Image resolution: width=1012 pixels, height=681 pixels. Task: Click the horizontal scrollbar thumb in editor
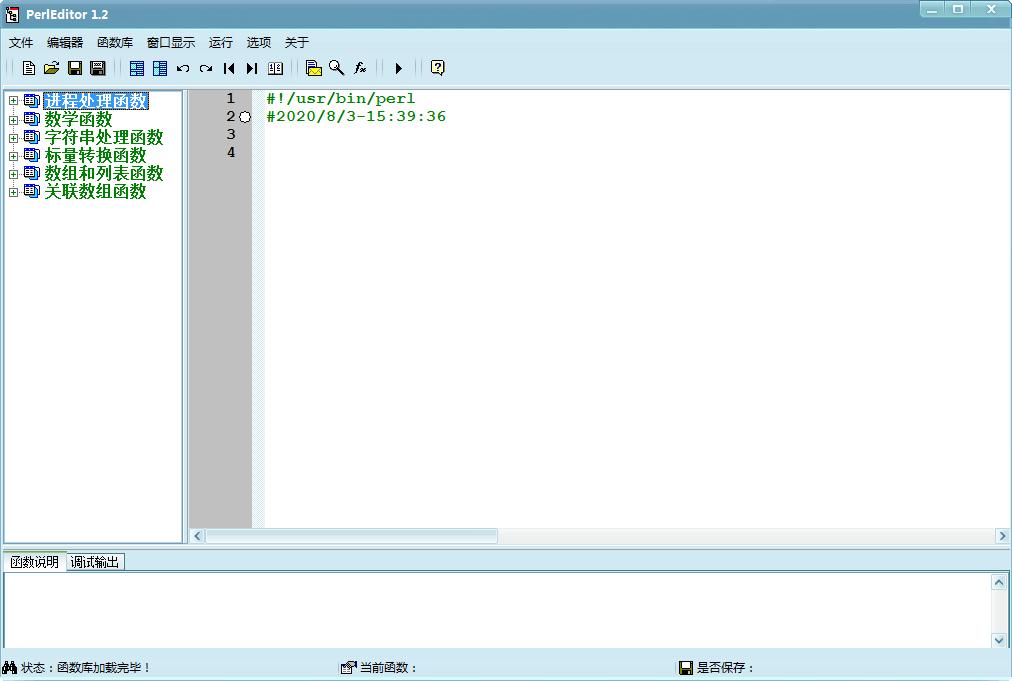pyautogui.click(x=352, y=536)
